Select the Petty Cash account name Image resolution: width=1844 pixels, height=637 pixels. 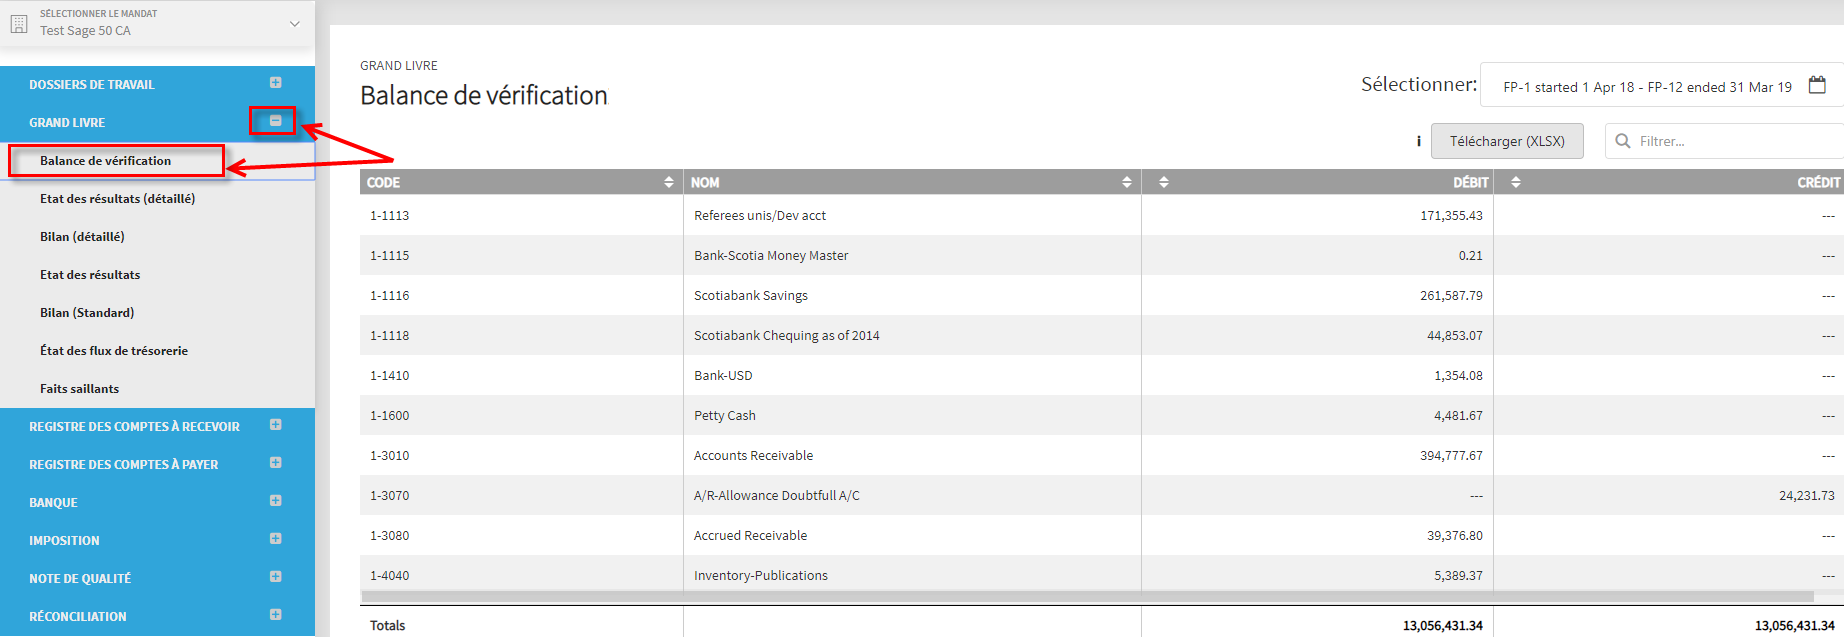(725, 415)
